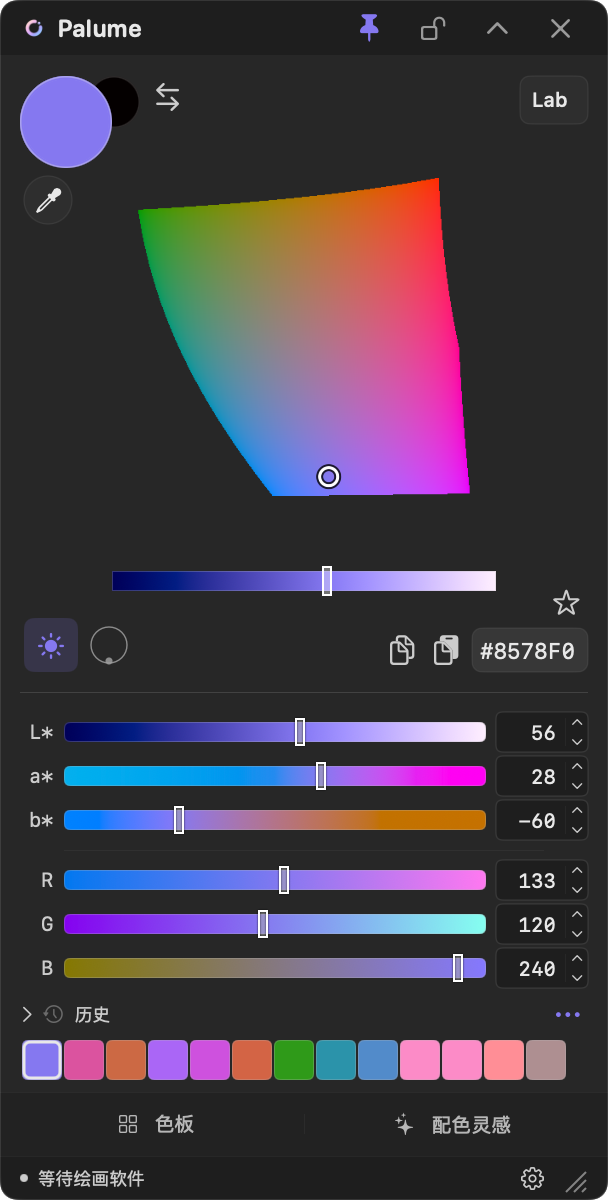Select the steel blue history swatch
The width and height of the screenshot is (608, 1200).
pos(378,1060)
